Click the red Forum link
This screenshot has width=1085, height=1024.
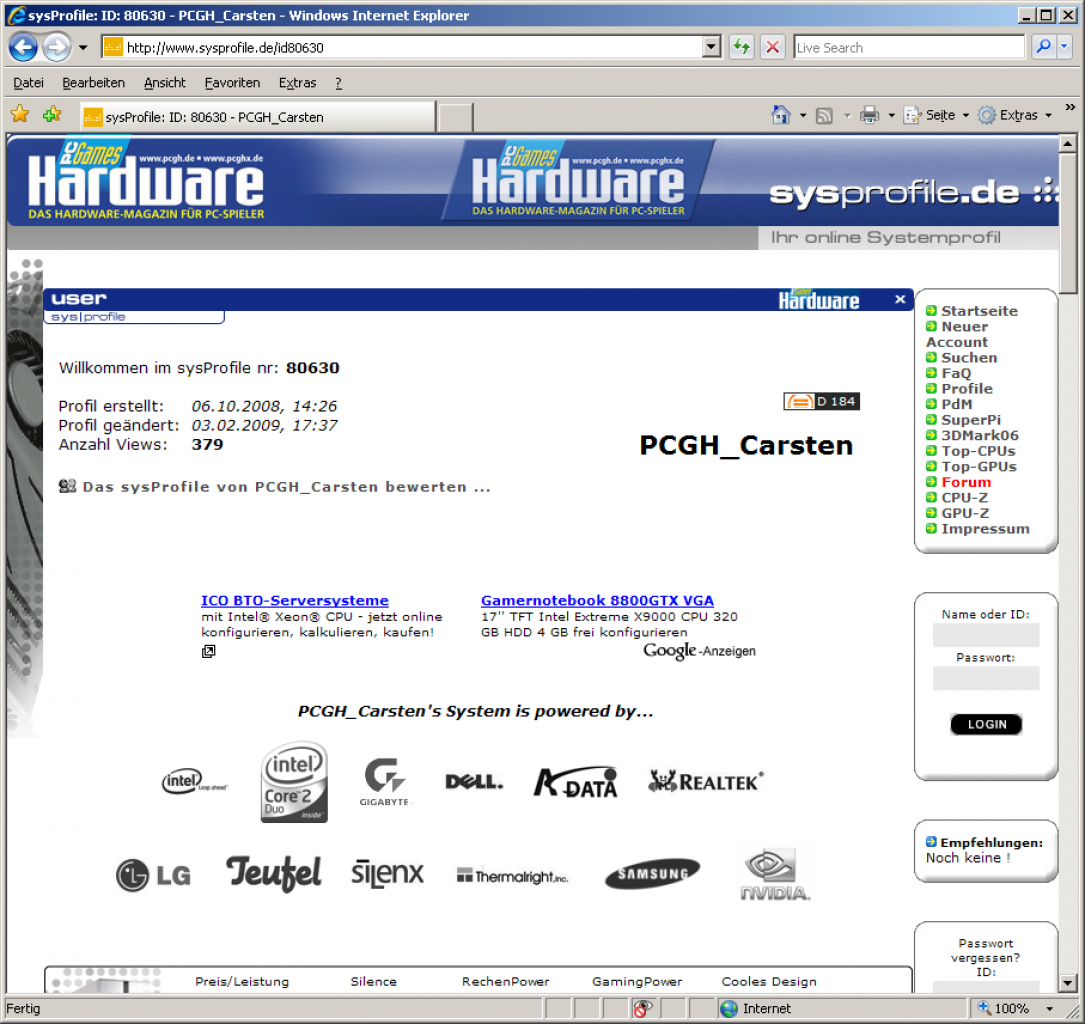966,482
